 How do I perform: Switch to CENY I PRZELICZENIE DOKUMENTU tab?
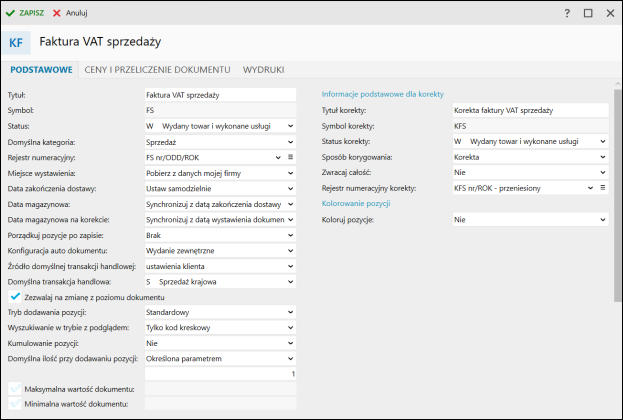tap(157, 70)
